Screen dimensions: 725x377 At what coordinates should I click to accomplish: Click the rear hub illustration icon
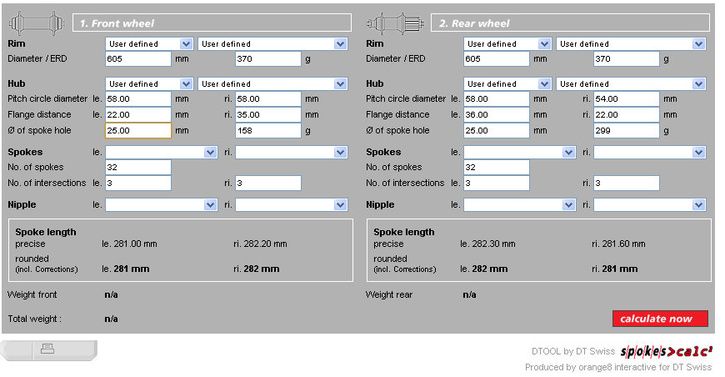point(395,23)
